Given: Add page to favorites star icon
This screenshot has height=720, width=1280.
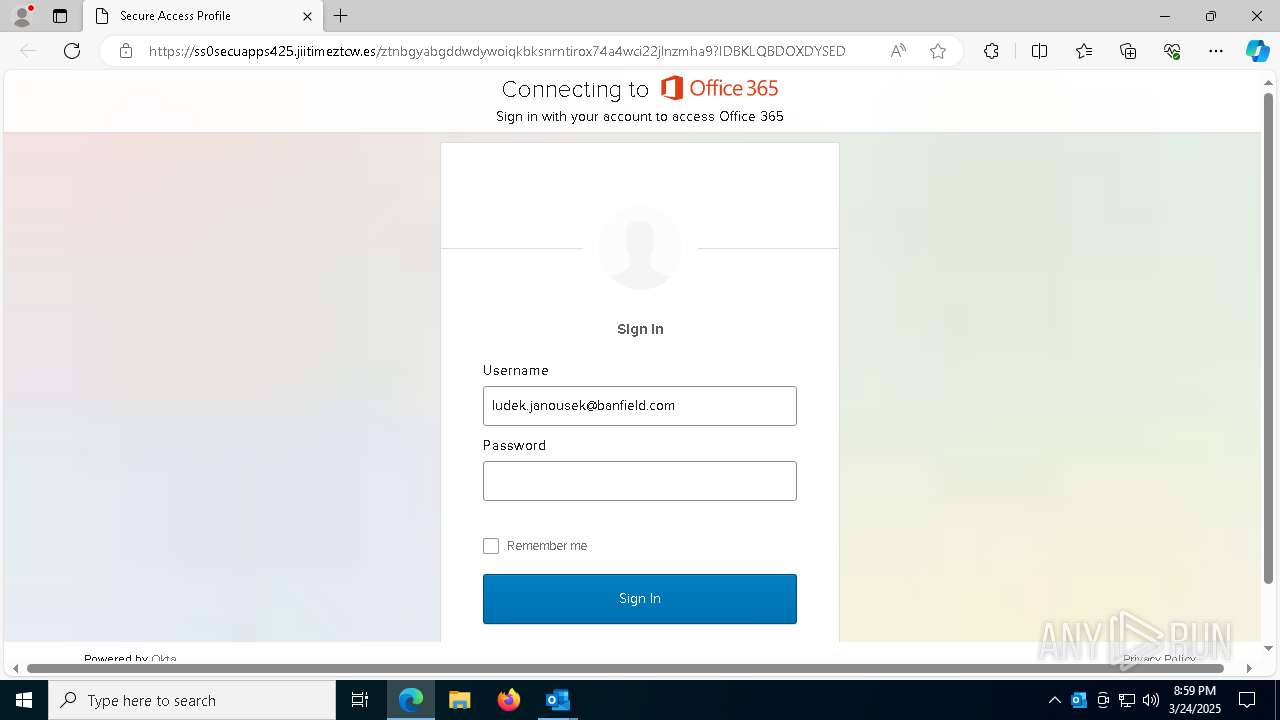Looking at the screenshot, I should pyautogui.click(x=938, y=51).
